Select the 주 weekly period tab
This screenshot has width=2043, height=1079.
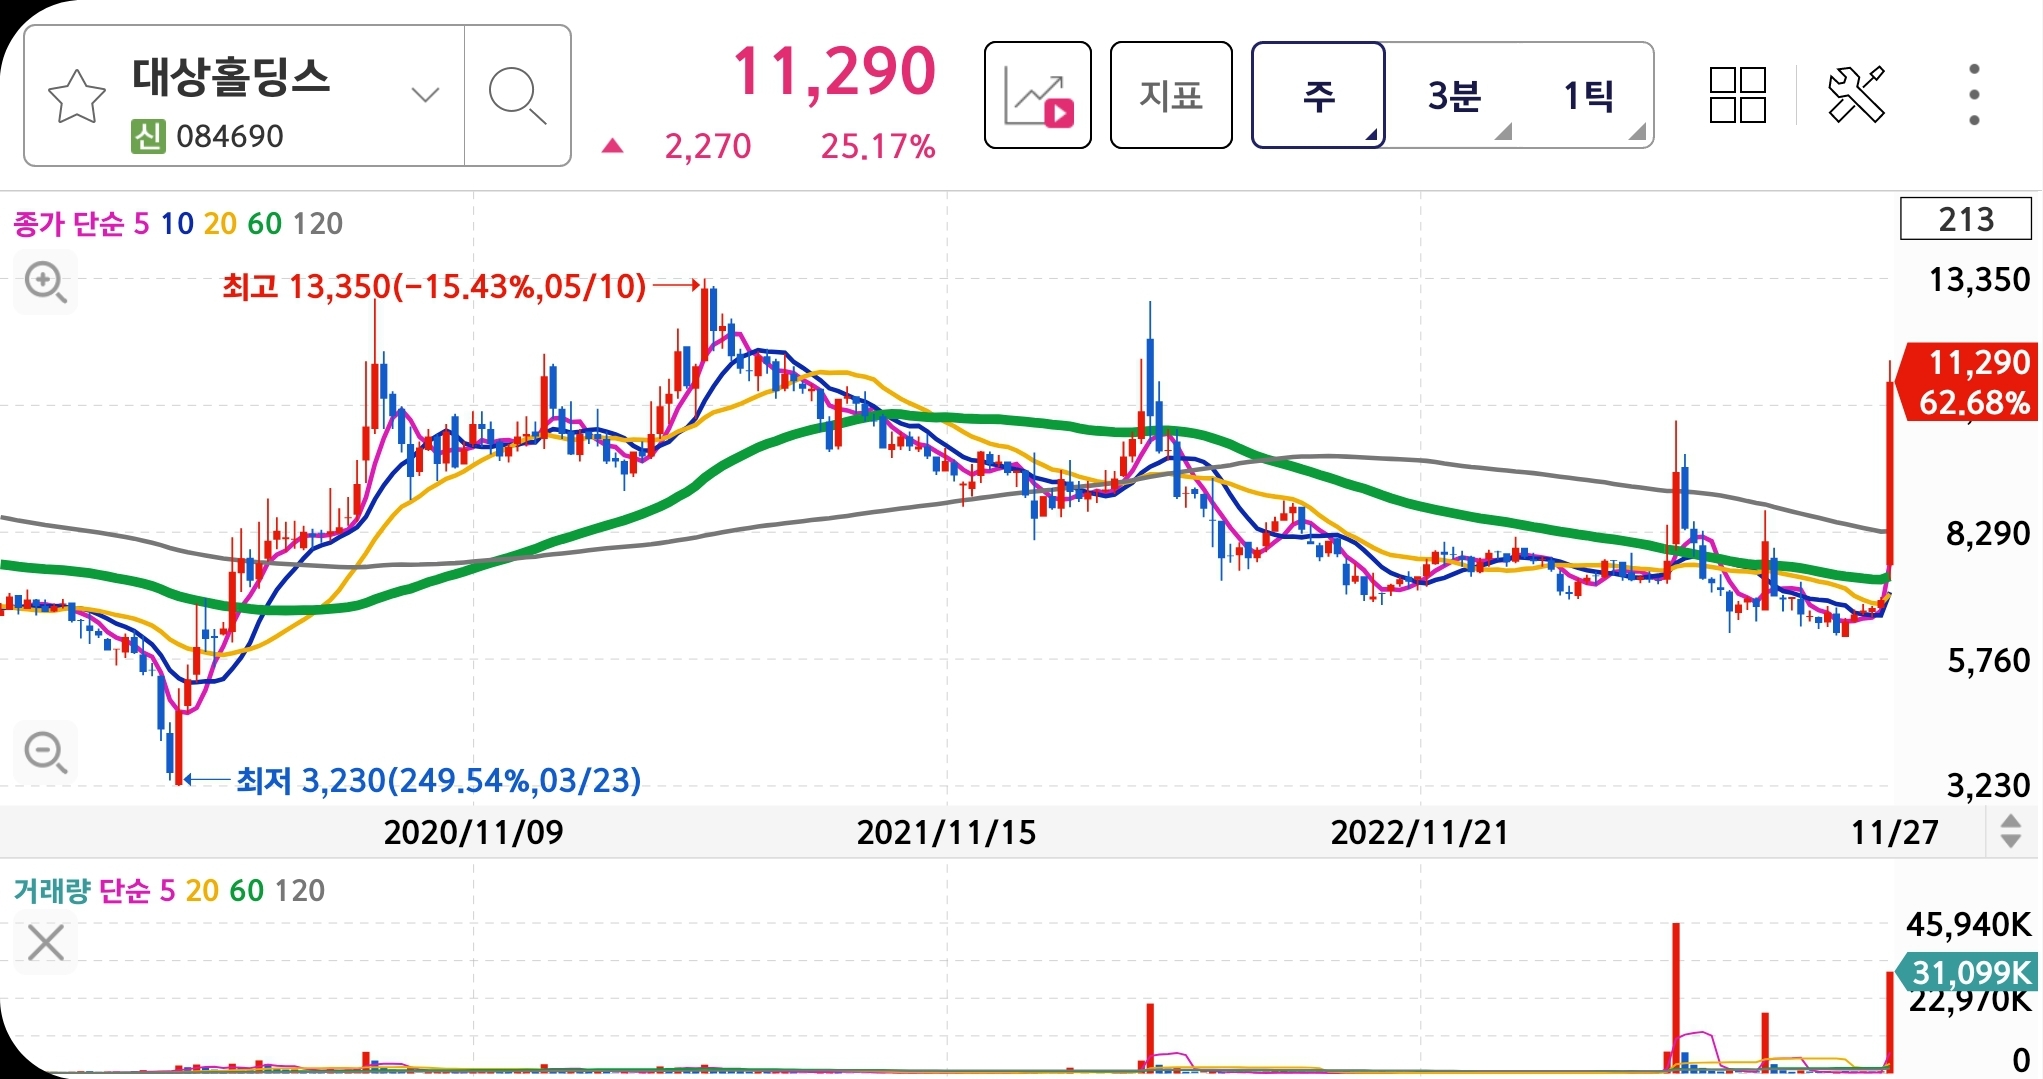point(1318,95)
